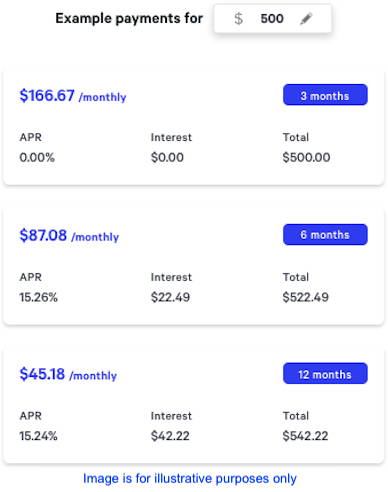This screenshot has width=388, height=492.
Task: Select the 6 months plan badge
Action: (x=325, y=235)
